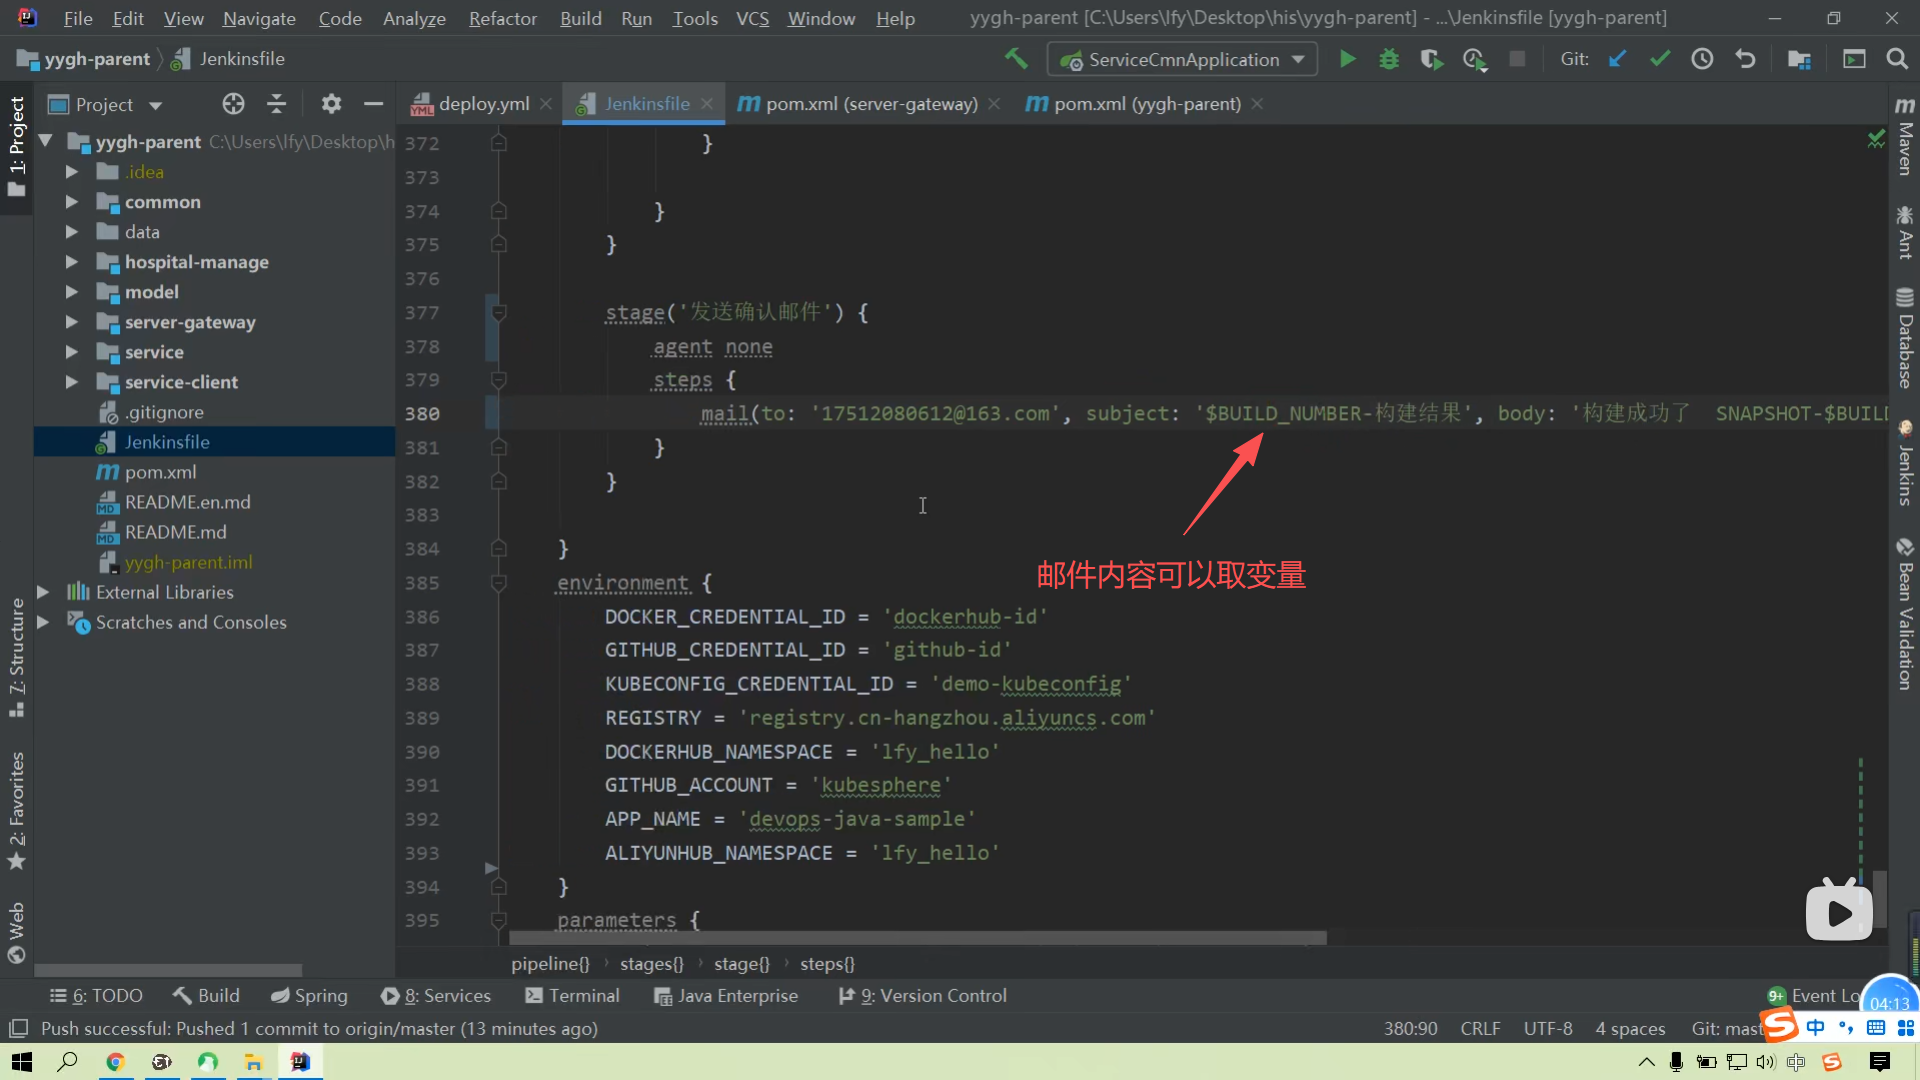Image resolution: width=1920 pixels, height=1080 pixels.
Task: Open the Refactor menu
Action: pyautogui.click(x=502, y=18)
